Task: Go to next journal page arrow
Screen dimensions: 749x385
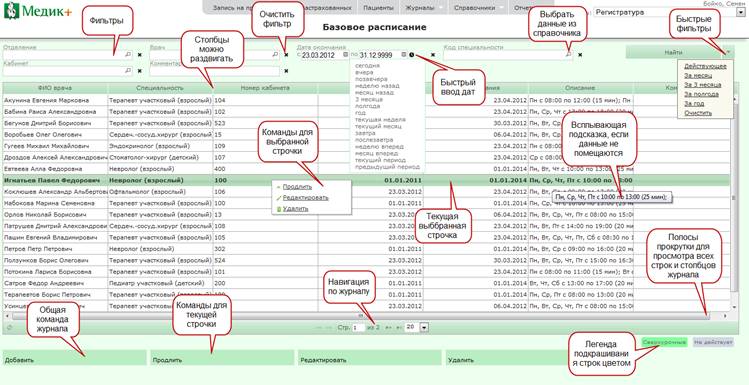Action: [x=388, y=328]
